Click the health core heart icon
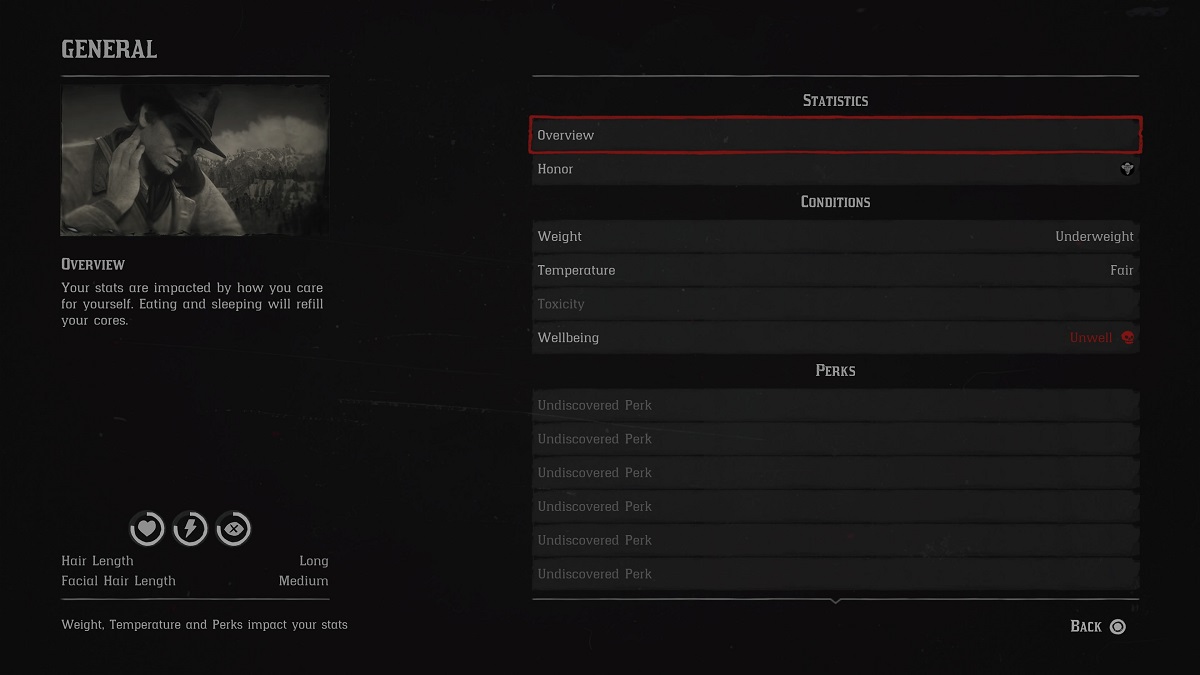Viewport: 1200px width, 675px height. click(x=147, y=528)
